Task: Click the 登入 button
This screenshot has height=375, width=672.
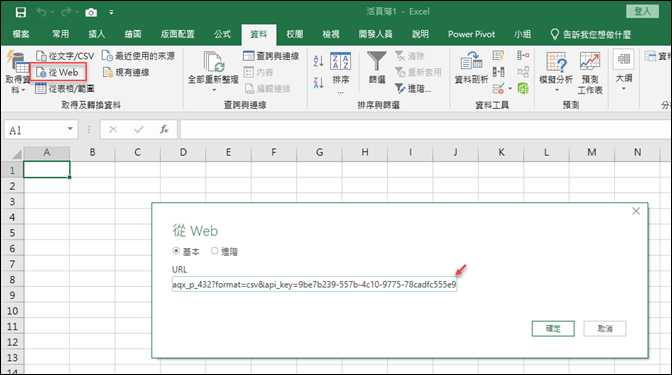Action: (x=642, y=12)
